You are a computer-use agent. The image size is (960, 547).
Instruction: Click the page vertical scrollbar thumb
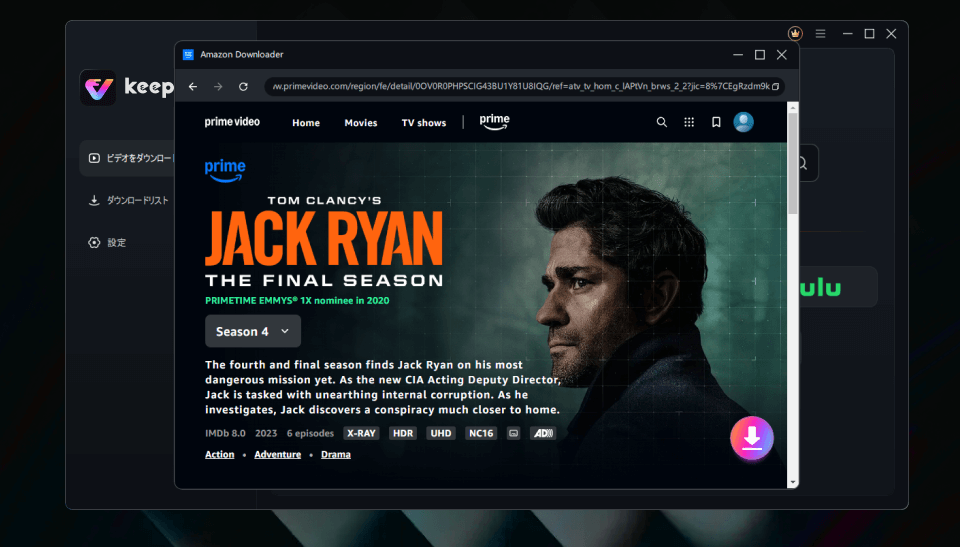coord(793,163)
